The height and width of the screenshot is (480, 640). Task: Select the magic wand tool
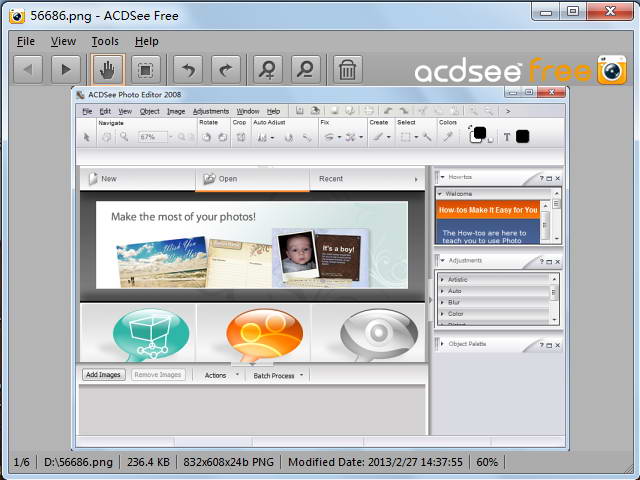point(427,137)
